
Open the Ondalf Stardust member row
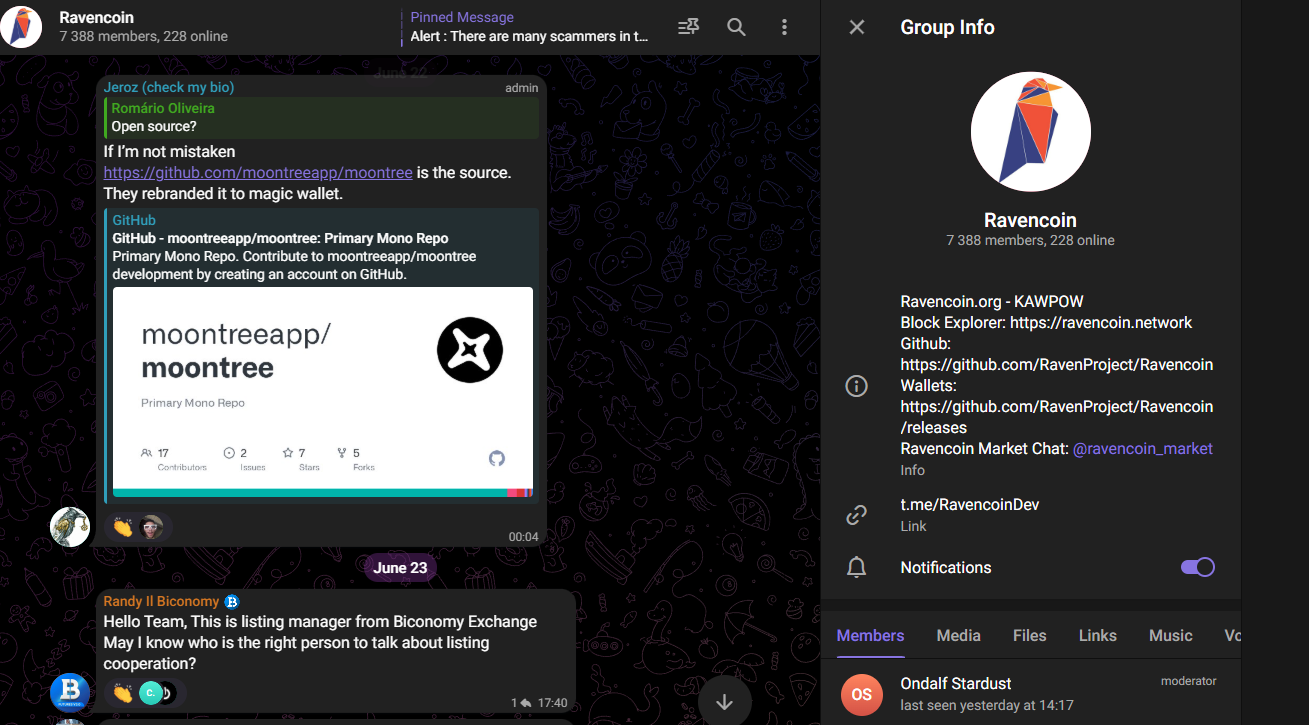tap(1031, 694)
